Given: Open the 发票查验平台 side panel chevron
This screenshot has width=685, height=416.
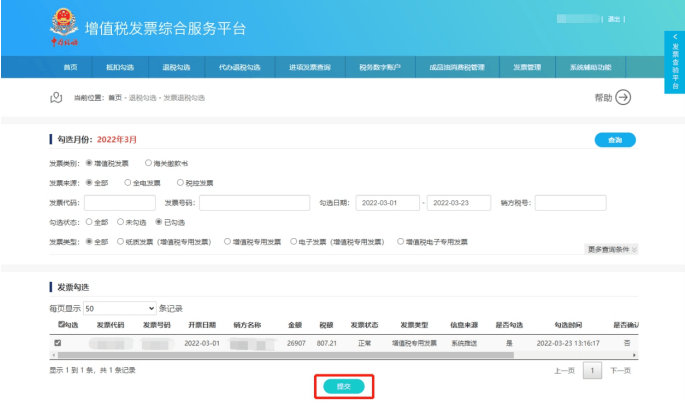Looking at the screenshot, I should click(x=675, y=36).
